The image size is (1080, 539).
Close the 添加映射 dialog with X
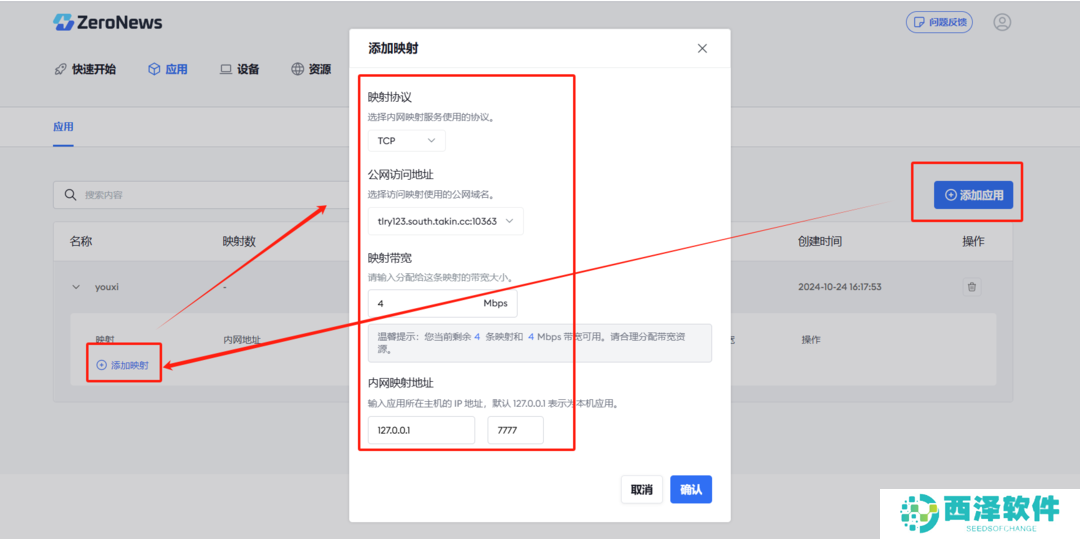tap(702, 48)
